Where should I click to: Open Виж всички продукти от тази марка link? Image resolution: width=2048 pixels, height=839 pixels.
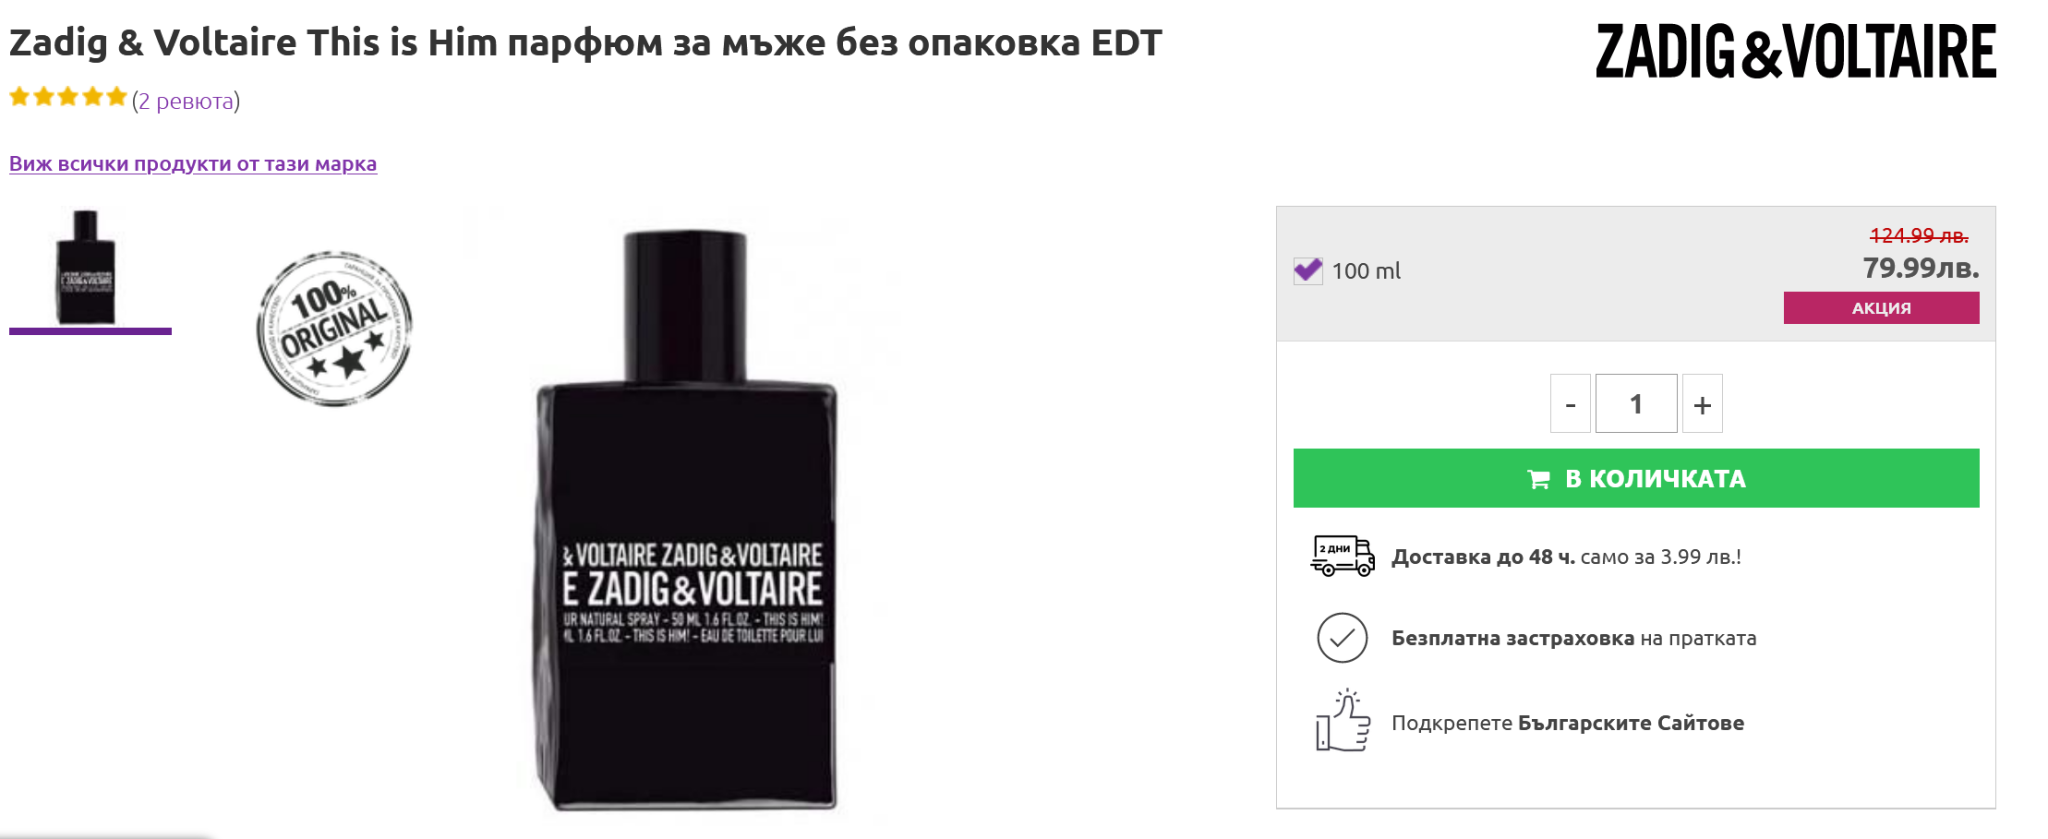click(x=193, y=164)
